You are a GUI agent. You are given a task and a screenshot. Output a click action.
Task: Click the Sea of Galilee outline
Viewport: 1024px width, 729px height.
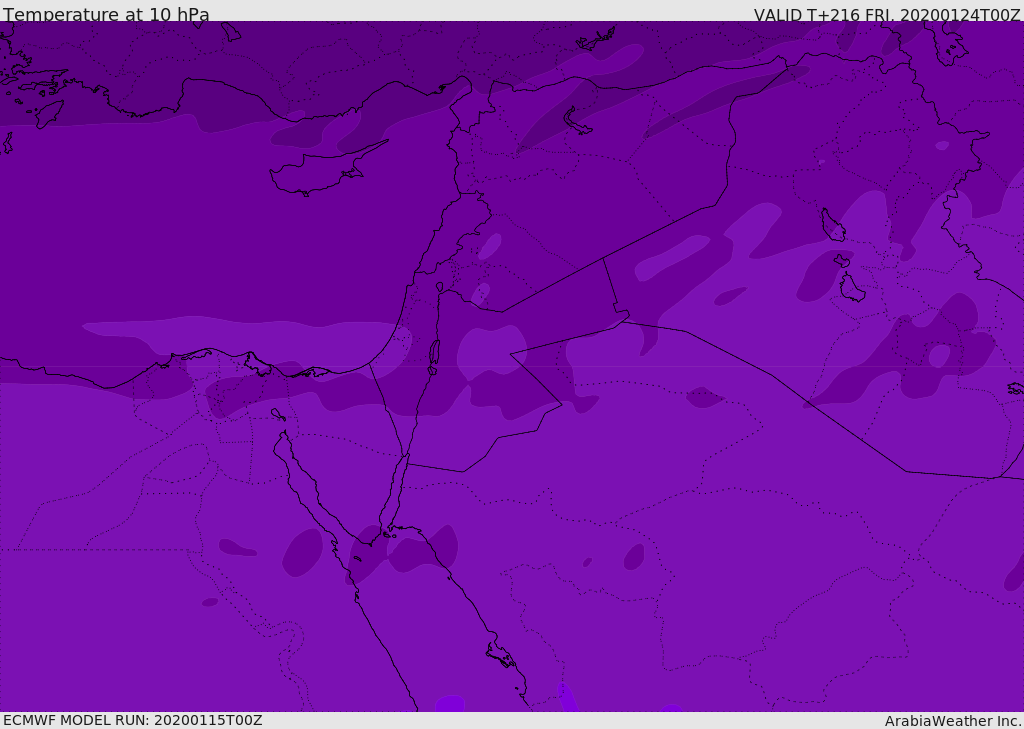[440, 287]
